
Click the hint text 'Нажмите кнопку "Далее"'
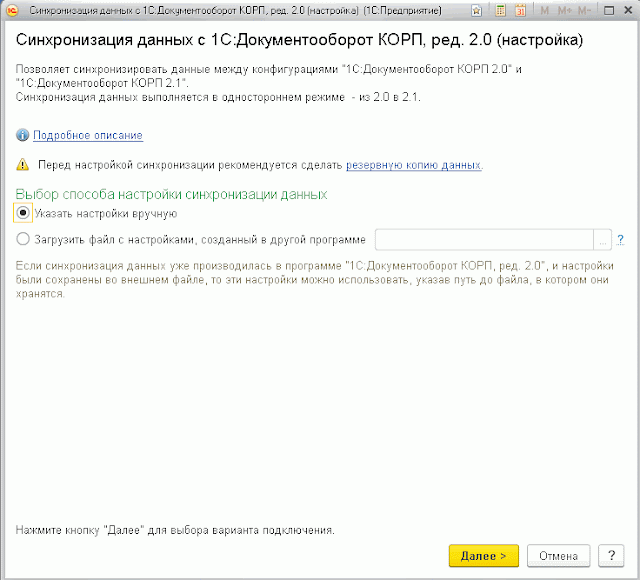point(80,530)
